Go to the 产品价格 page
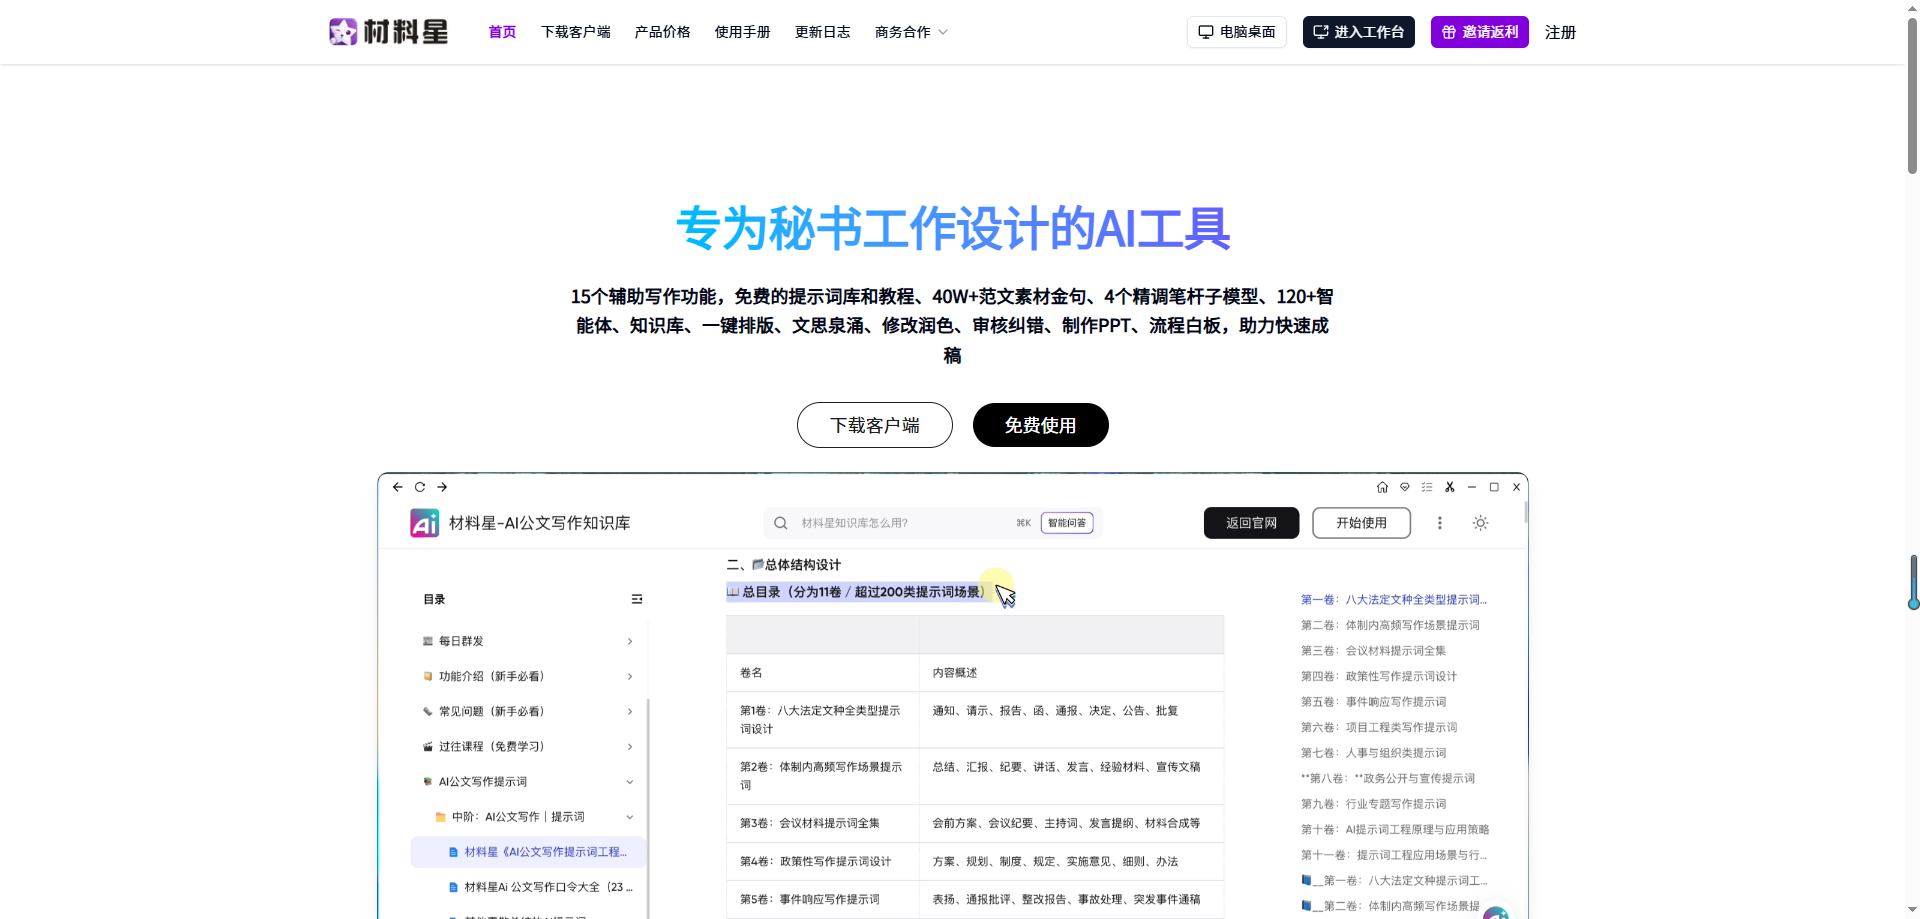1920x919 pixels. tap(662, 32)
